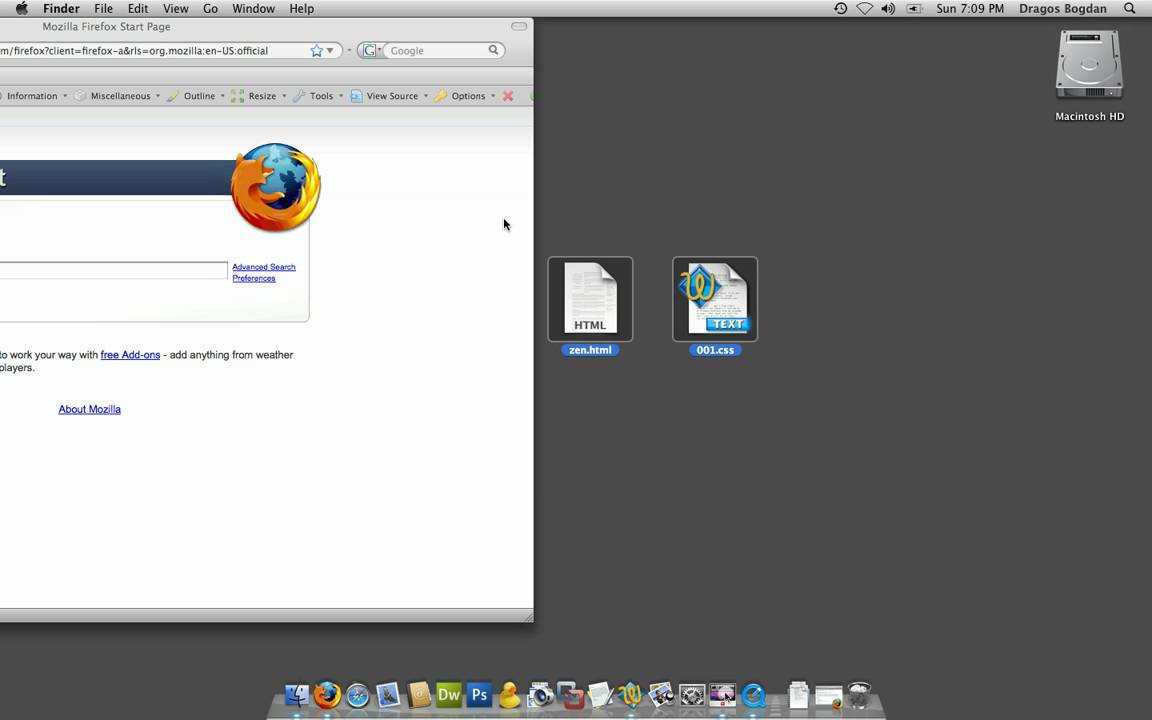The width and height of the screenshot is (1152, 720).
Task: Click the bookmark star in Firefox URL bar
Action: pos(316,51)
